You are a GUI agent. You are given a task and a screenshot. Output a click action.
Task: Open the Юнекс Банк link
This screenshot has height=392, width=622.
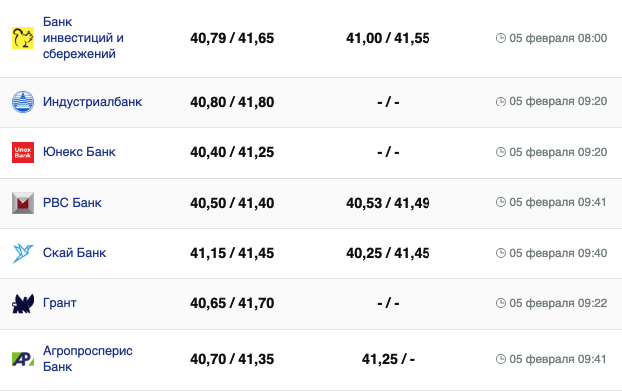coord(79,152)
